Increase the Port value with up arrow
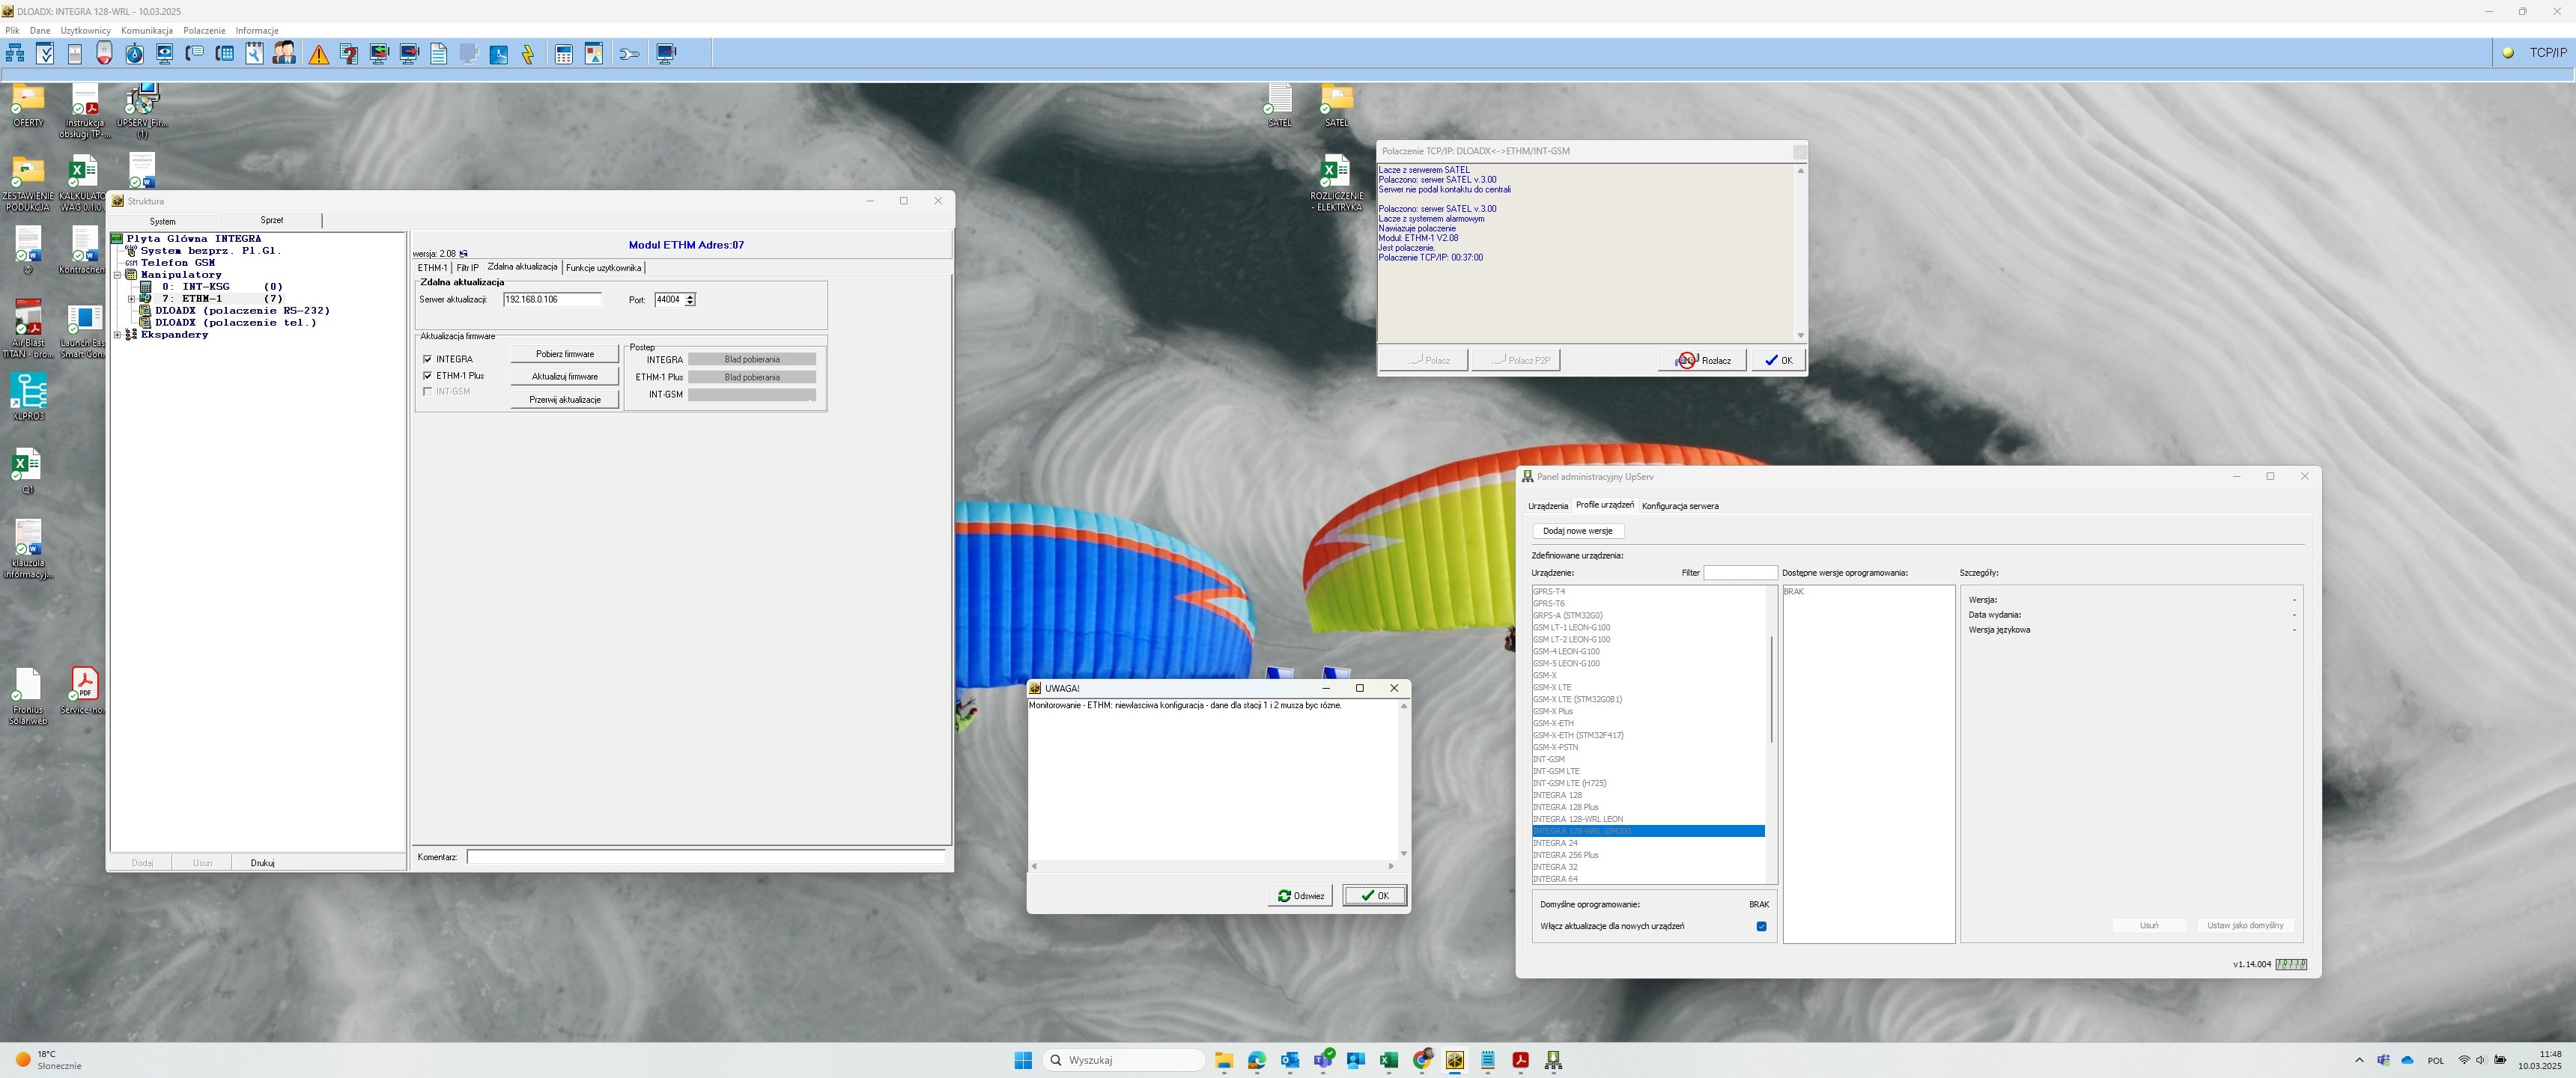Screen dimensions: 2576x1078 690,297
